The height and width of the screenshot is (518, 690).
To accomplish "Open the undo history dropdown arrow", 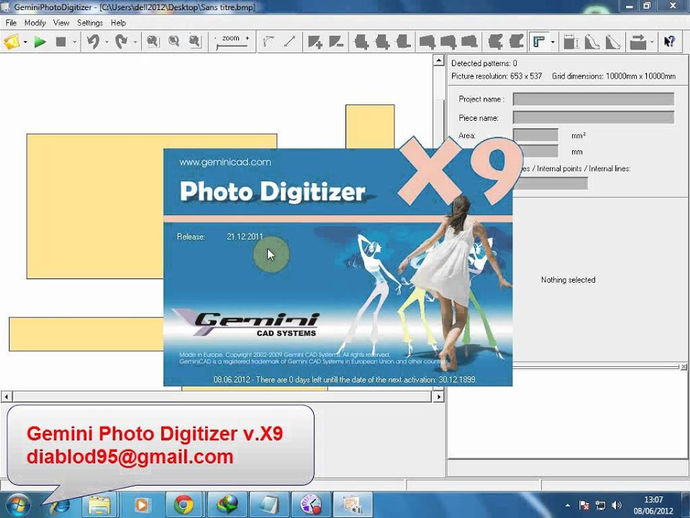I will (x=107, y=42).
